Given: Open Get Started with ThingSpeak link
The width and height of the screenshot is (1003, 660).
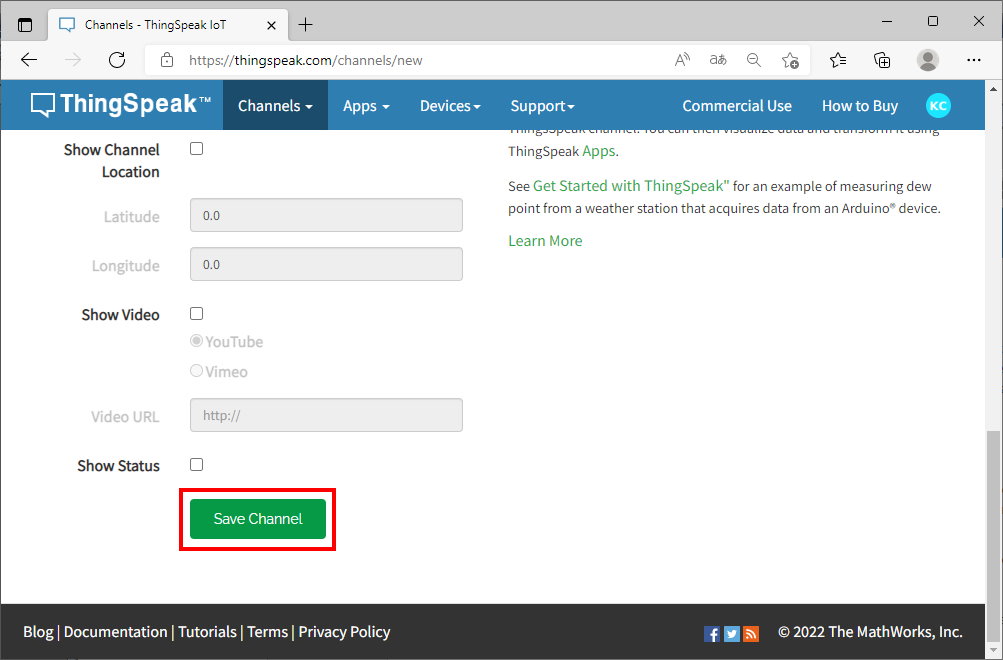Looking at the screenshot, I should click(631, 186).
